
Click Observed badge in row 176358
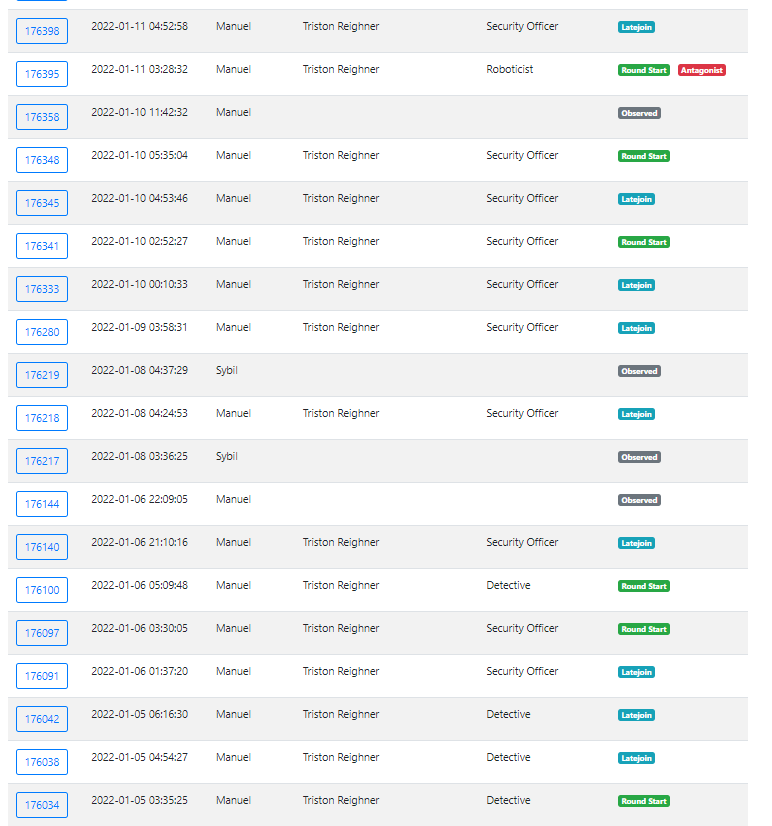coord(639,114)
